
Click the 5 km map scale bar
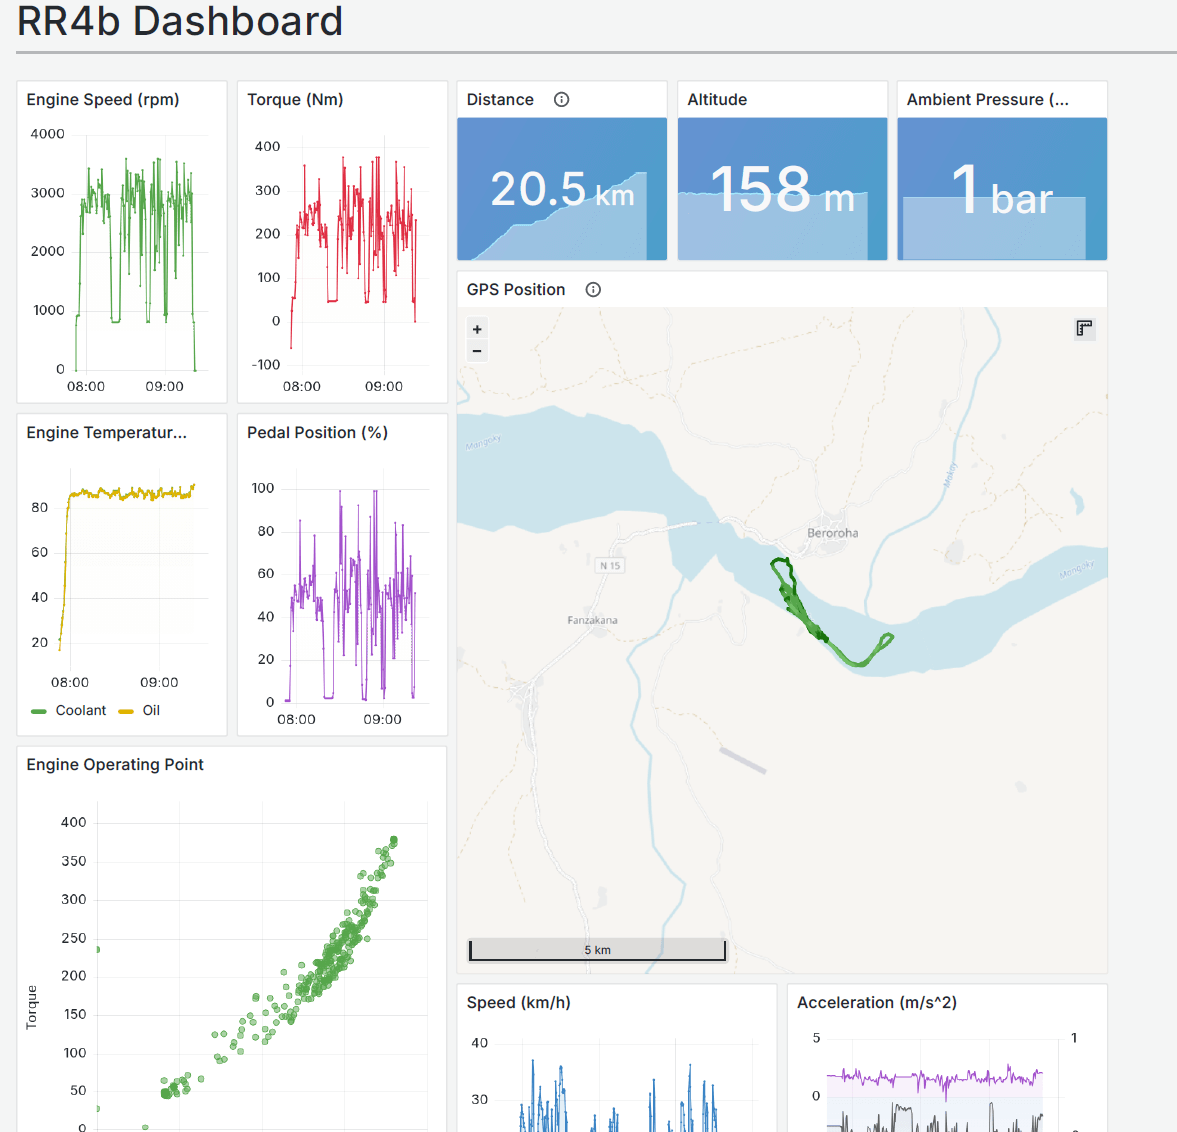[597, 949]
